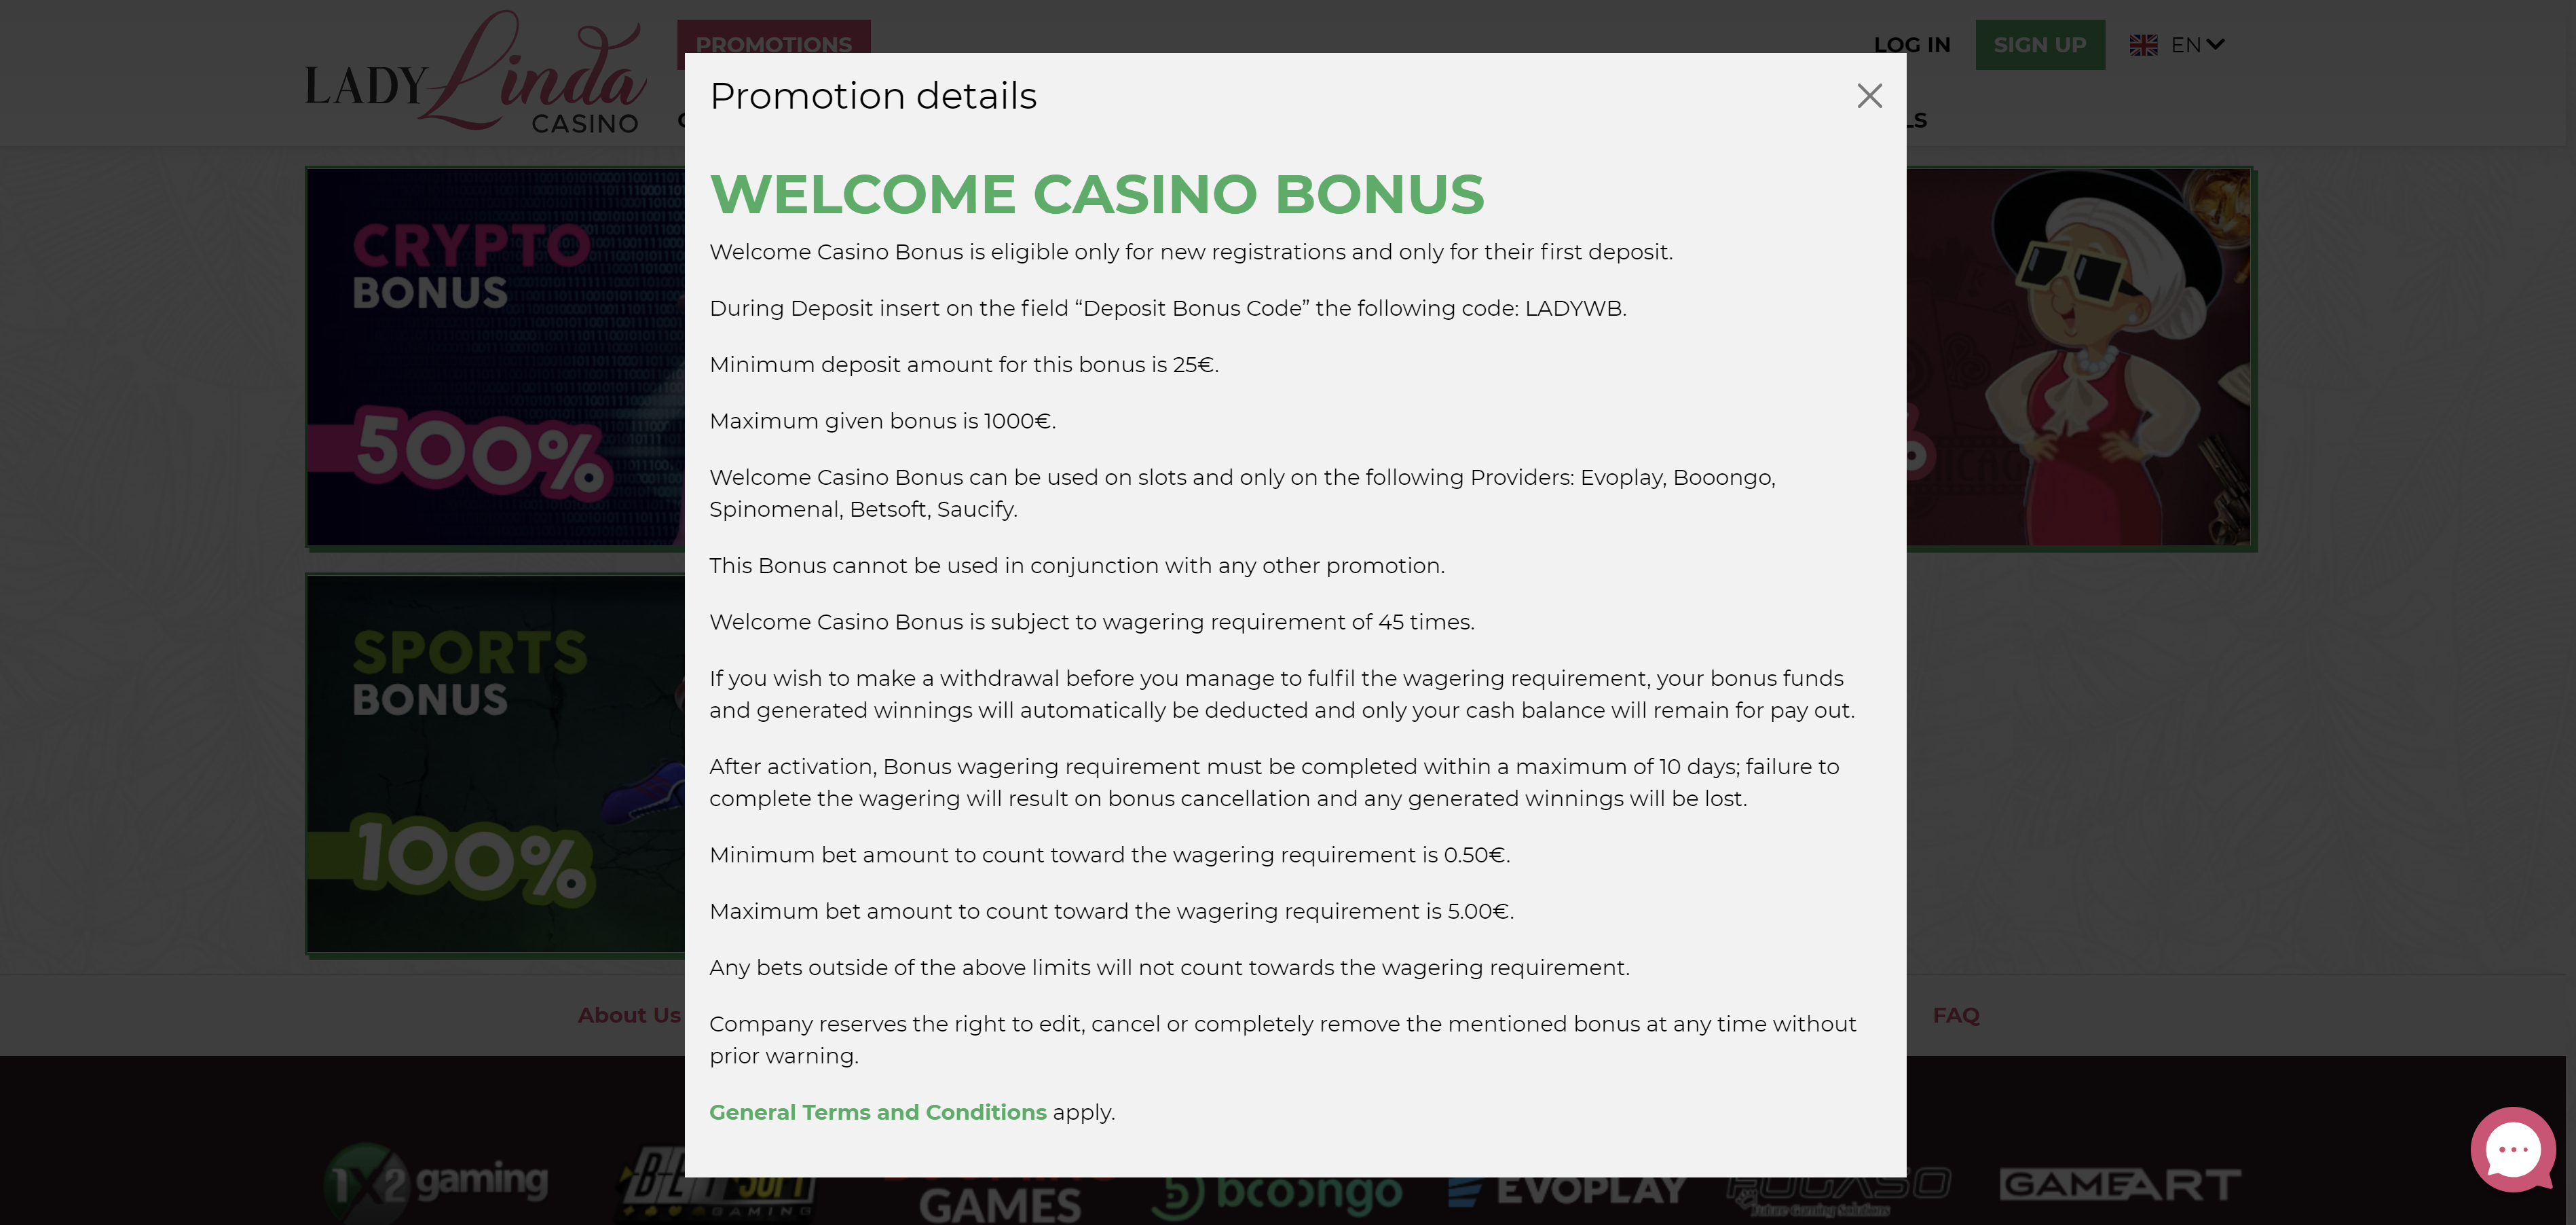Click the lady character promotion banner
This screenshot has width=2576, height=1225.
(2080, 357)
